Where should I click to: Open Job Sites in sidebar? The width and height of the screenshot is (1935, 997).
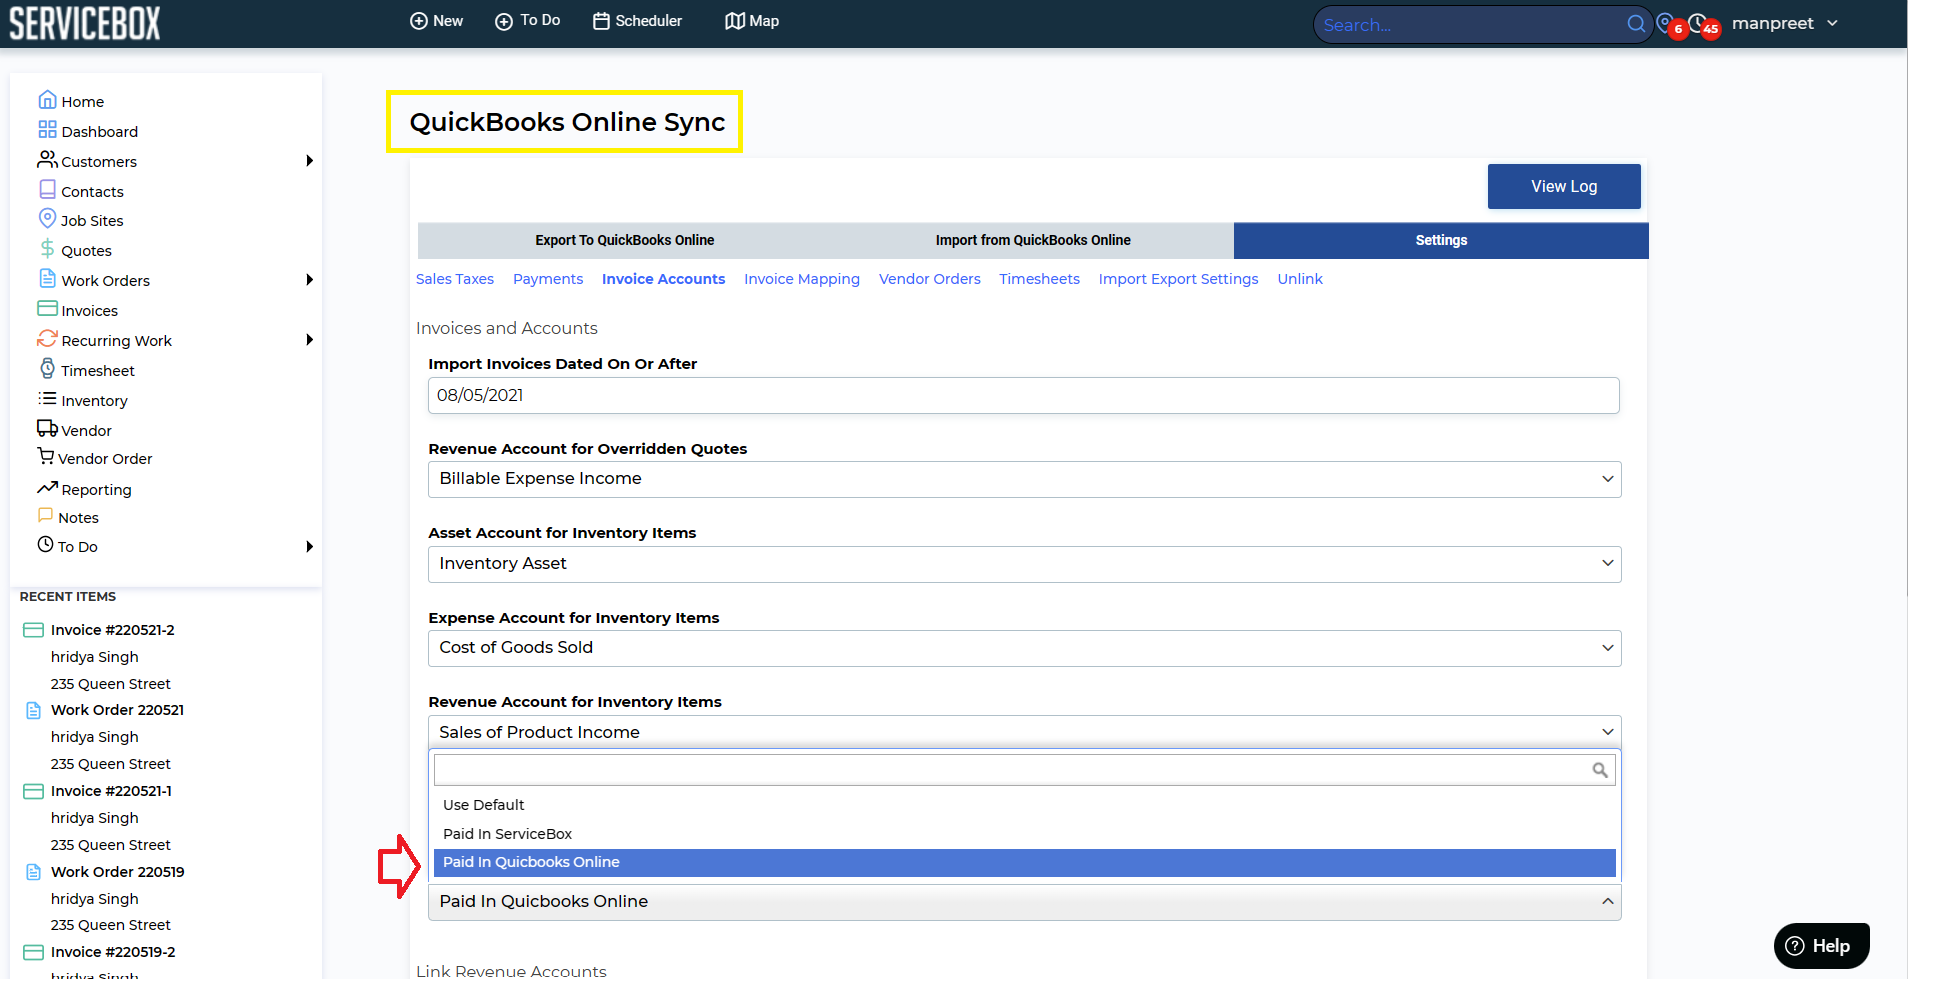[81, 220]
